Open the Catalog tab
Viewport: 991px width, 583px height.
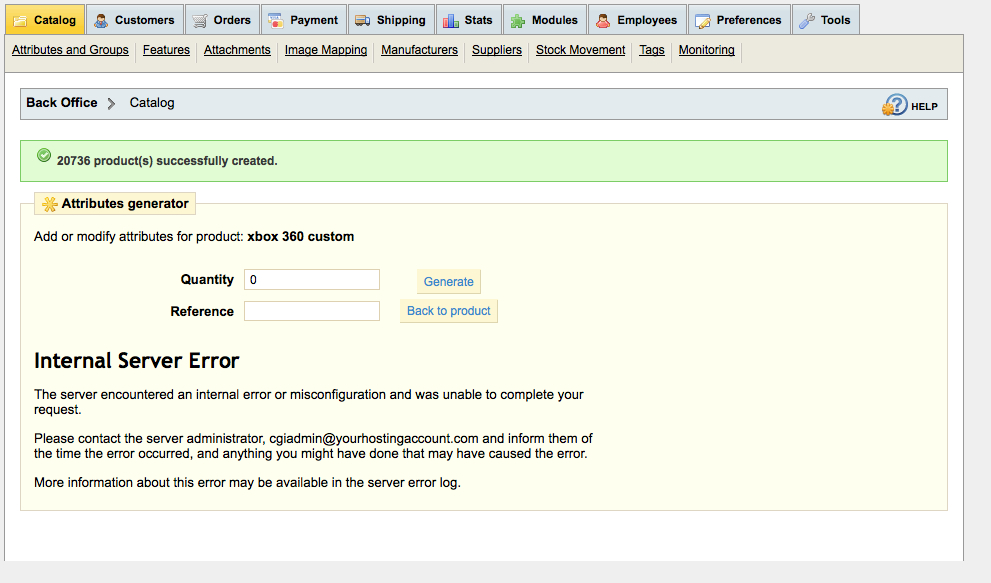point(45,20)
